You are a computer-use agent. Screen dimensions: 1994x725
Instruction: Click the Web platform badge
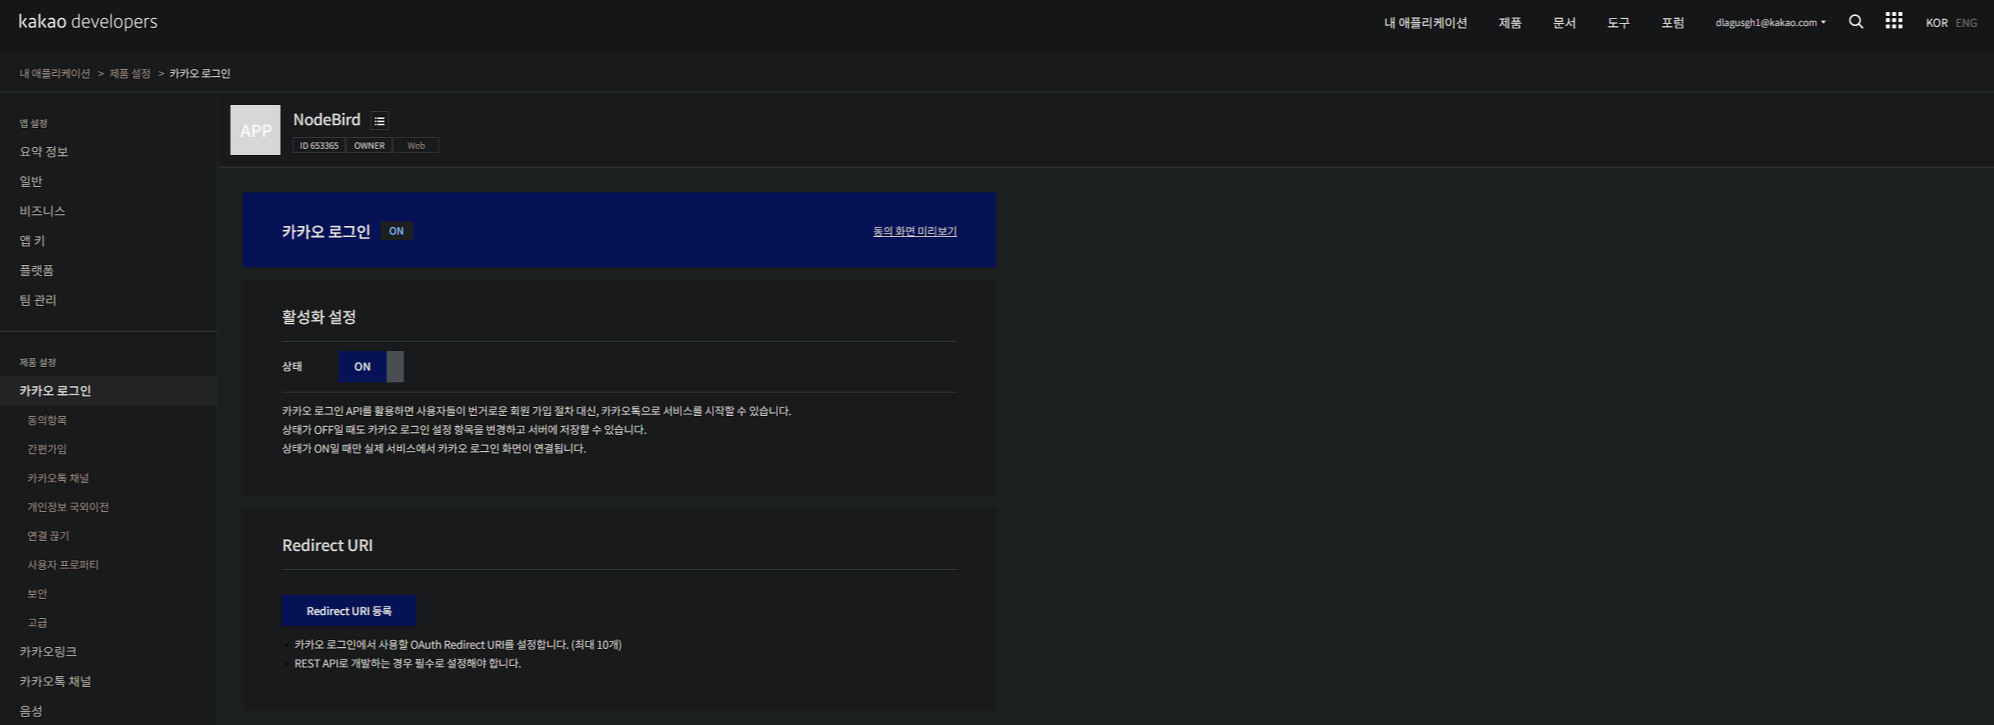(x=416, y=146)
